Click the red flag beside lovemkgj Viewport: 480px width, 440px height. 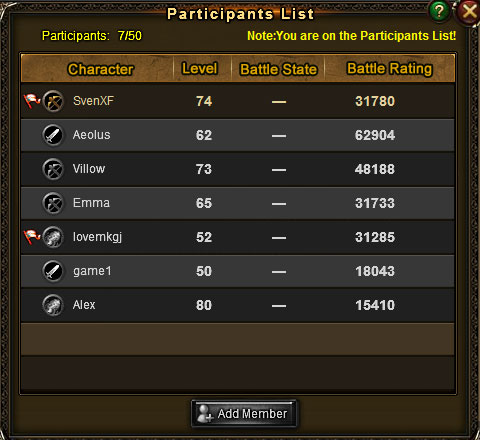tap(32, 237)
